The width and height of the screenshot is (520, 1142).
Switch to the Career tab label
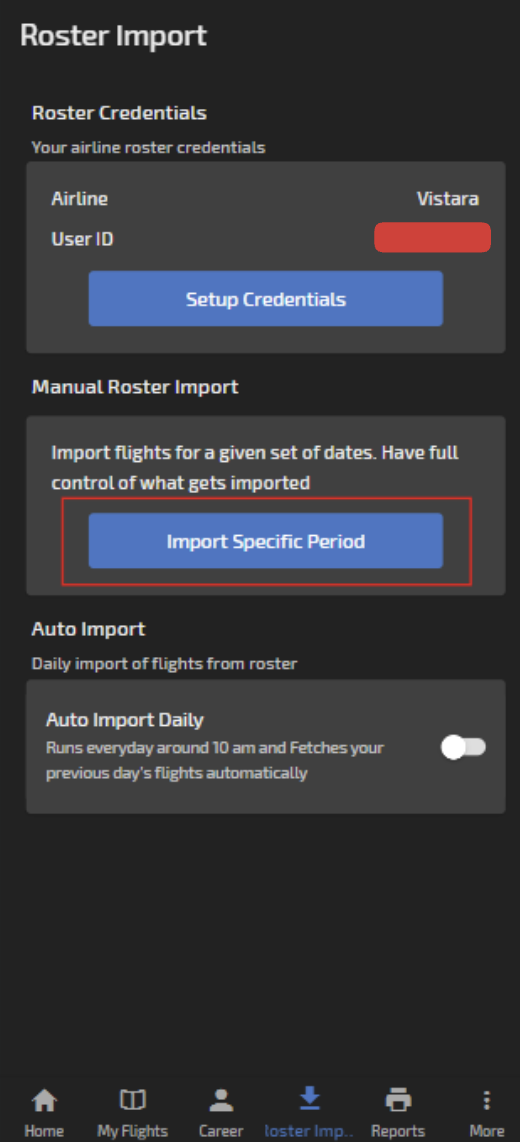(221, 1131)
